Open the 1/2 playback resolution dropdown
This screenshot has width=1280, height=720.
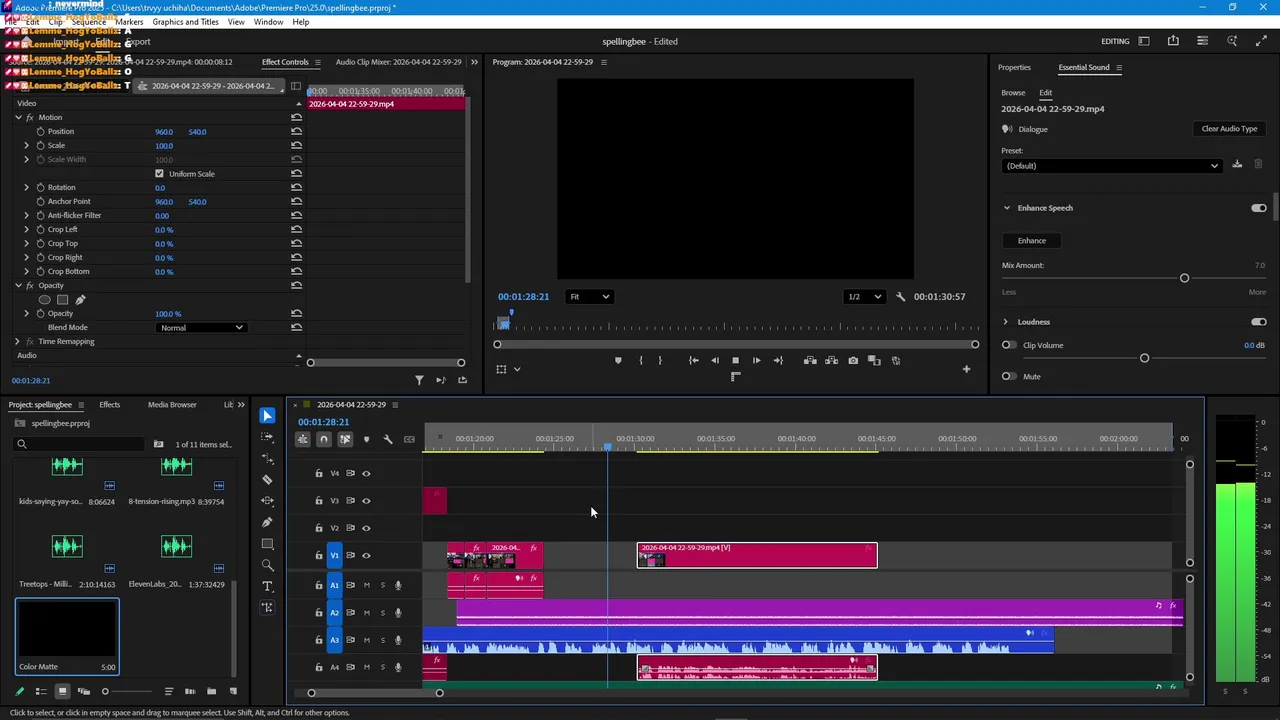[x=865, y=297]
